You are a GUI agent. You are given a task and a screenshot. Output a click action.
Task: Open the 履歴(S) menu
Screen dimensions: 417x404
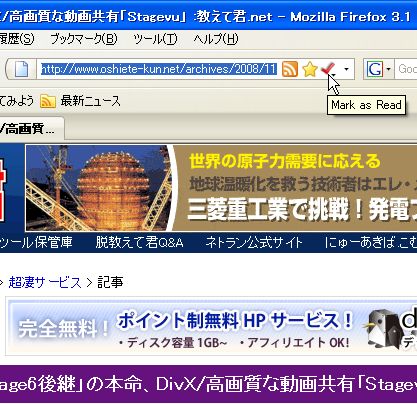pos(17,39)
